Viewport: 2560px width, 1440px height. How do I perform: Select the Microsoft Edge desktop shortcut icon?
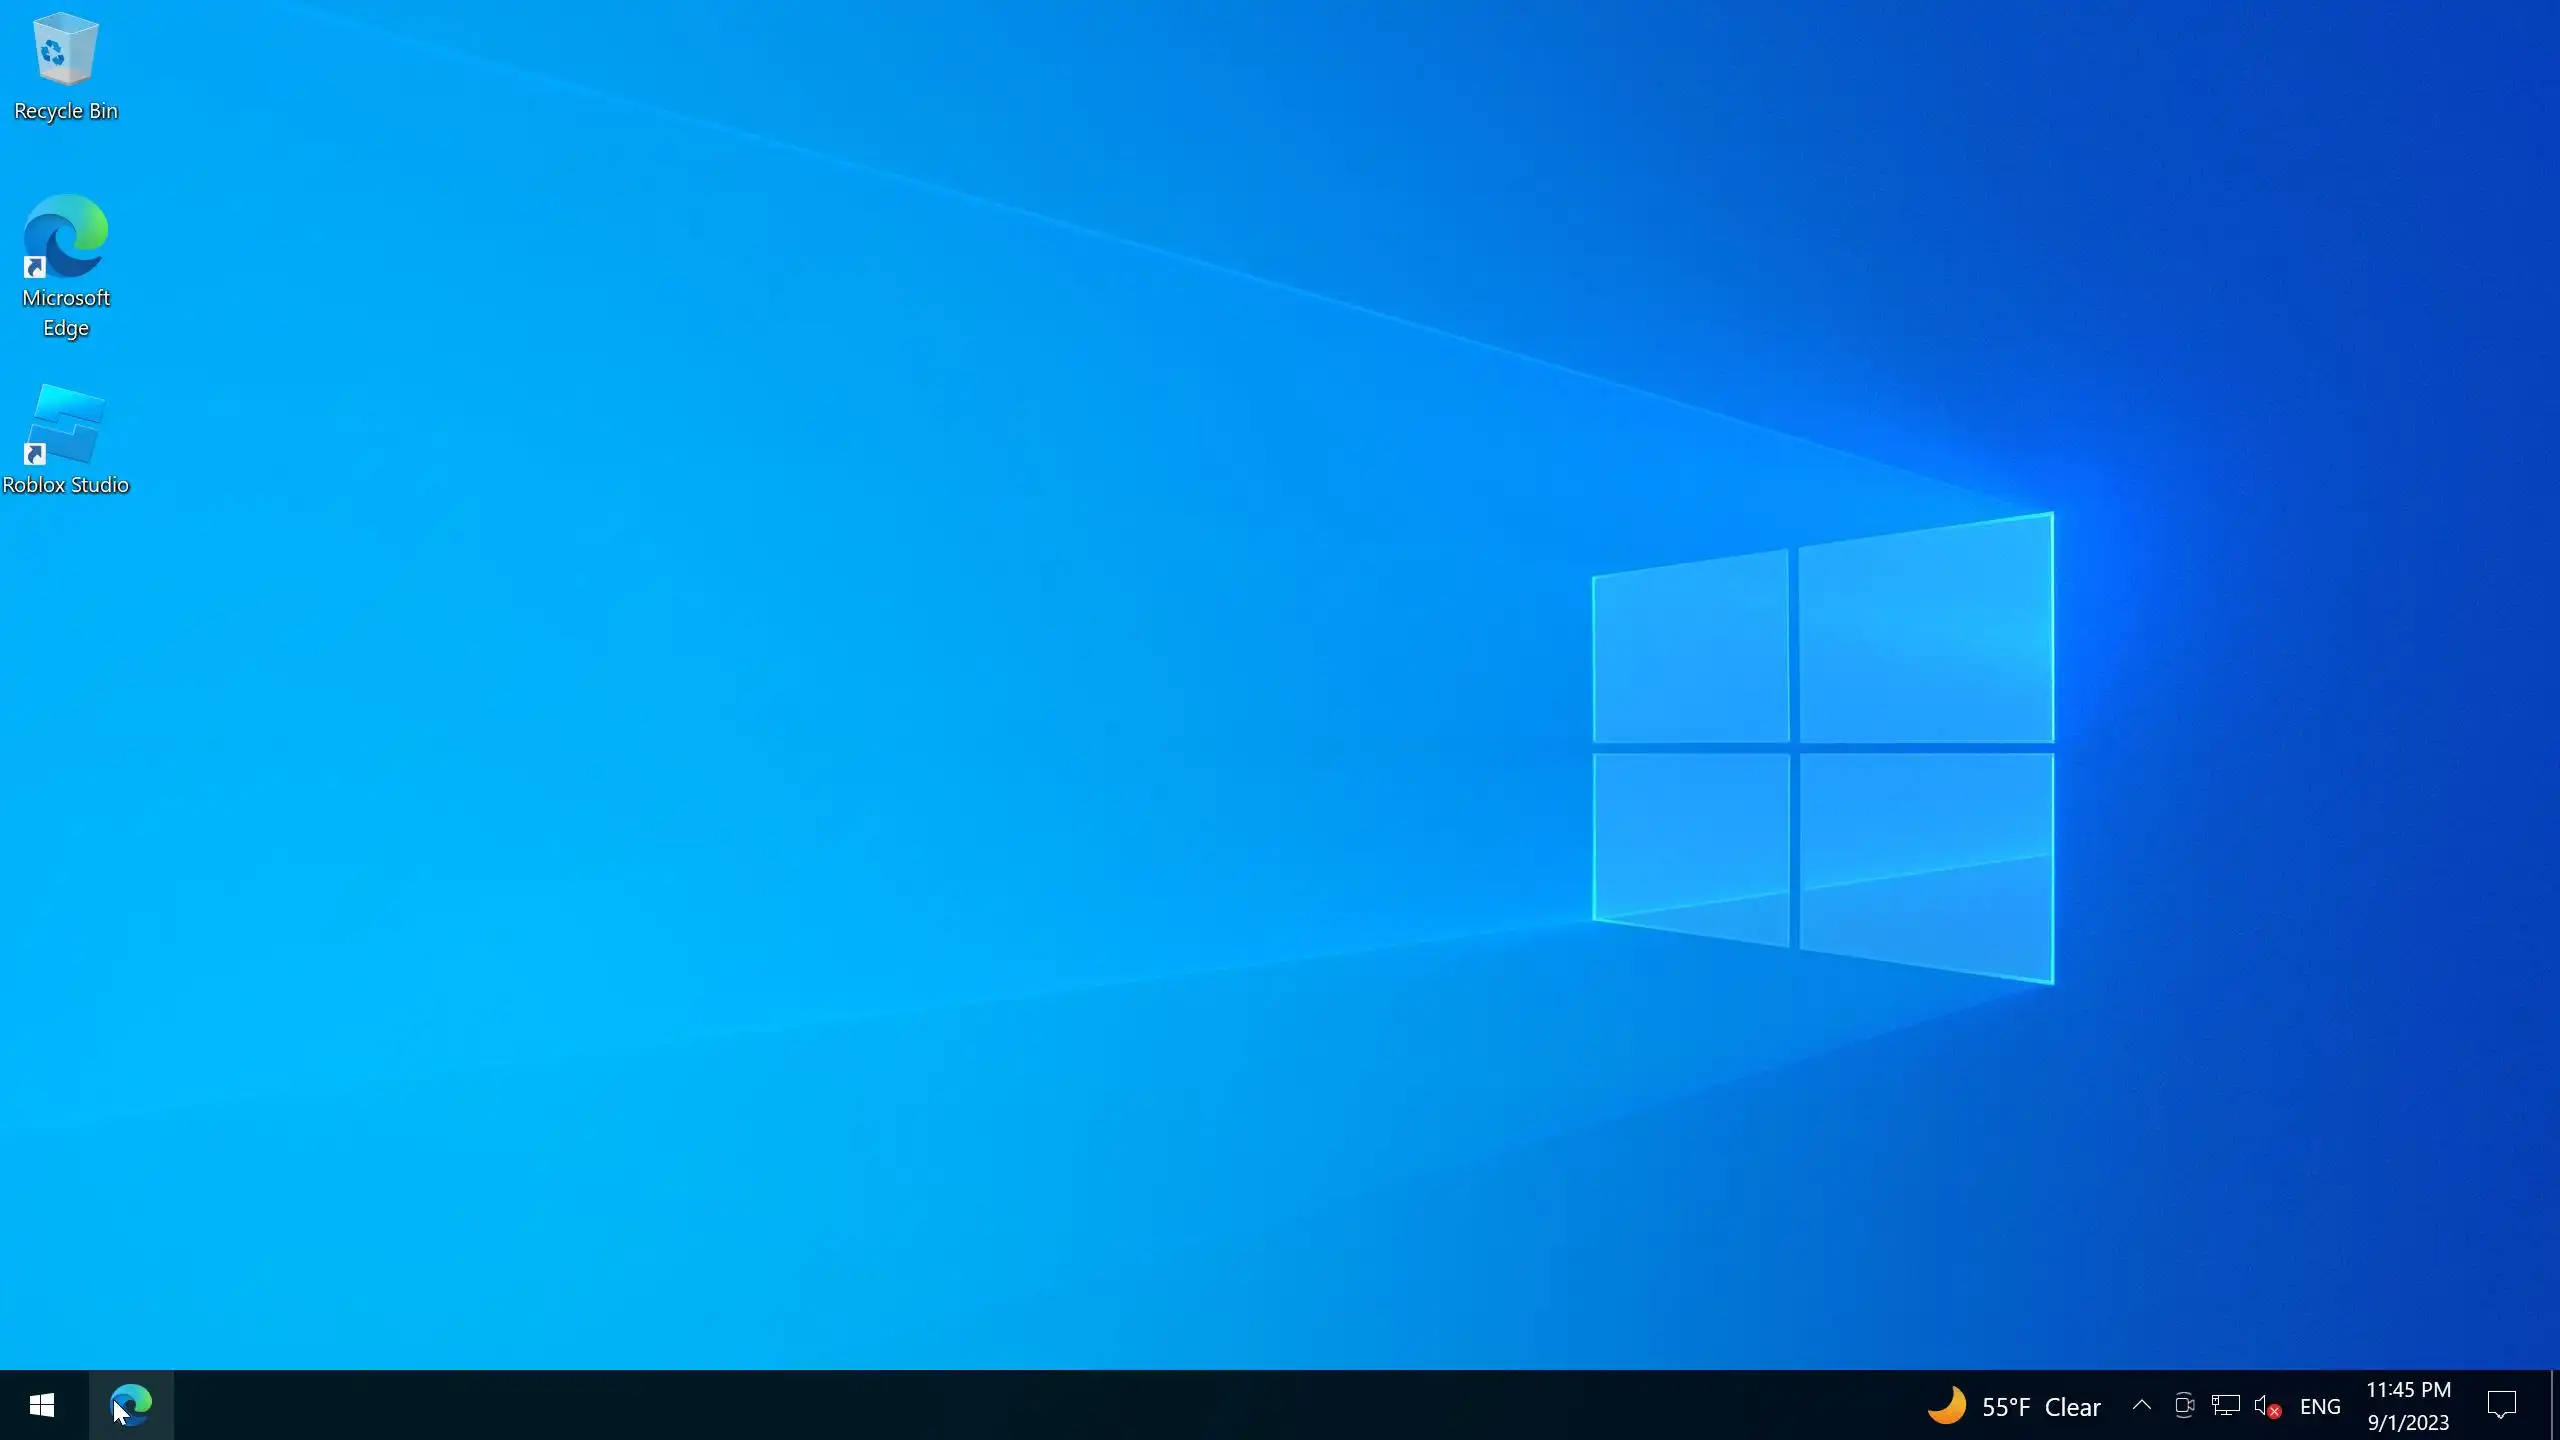65,236
